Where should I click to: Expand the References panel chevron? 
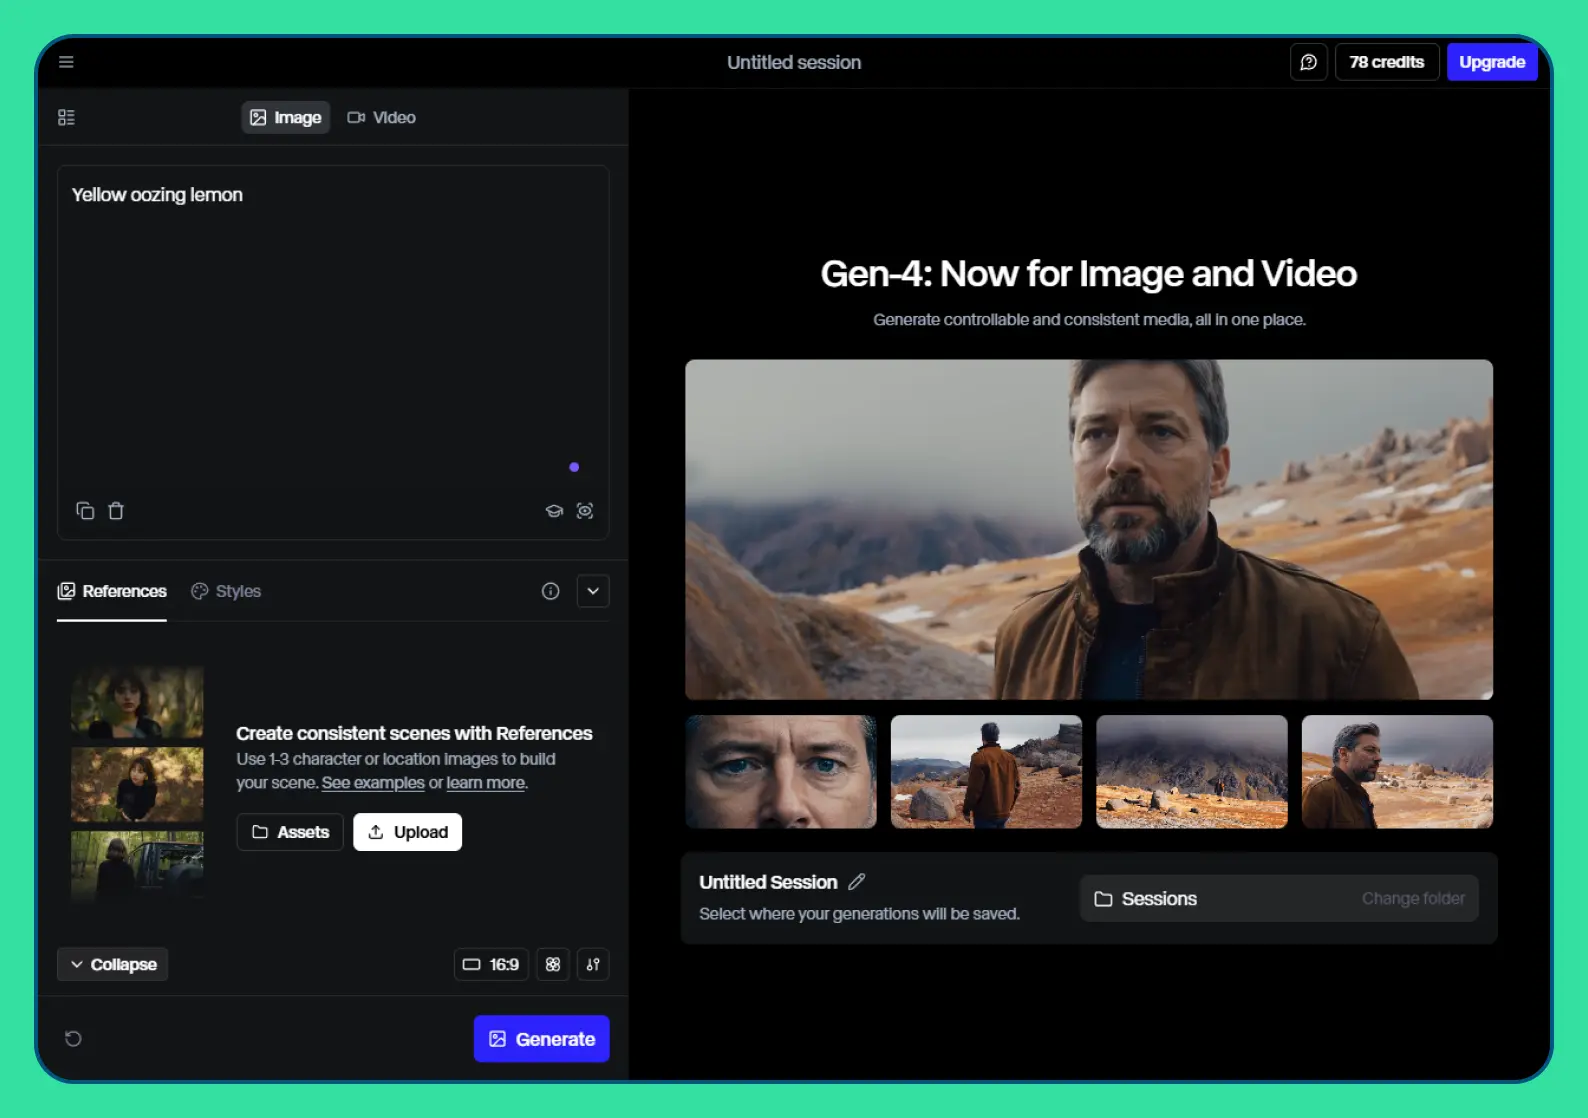coord(593,591)
